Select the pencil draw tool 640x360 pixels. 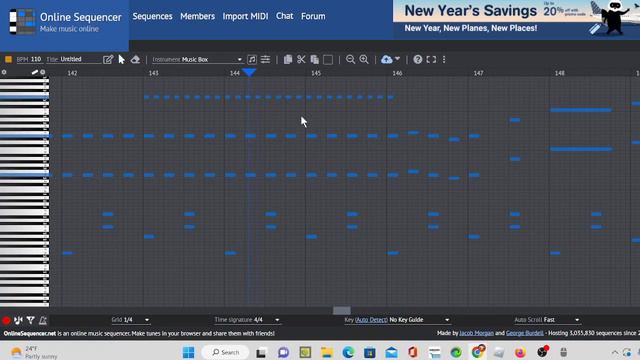coord(108,60)
